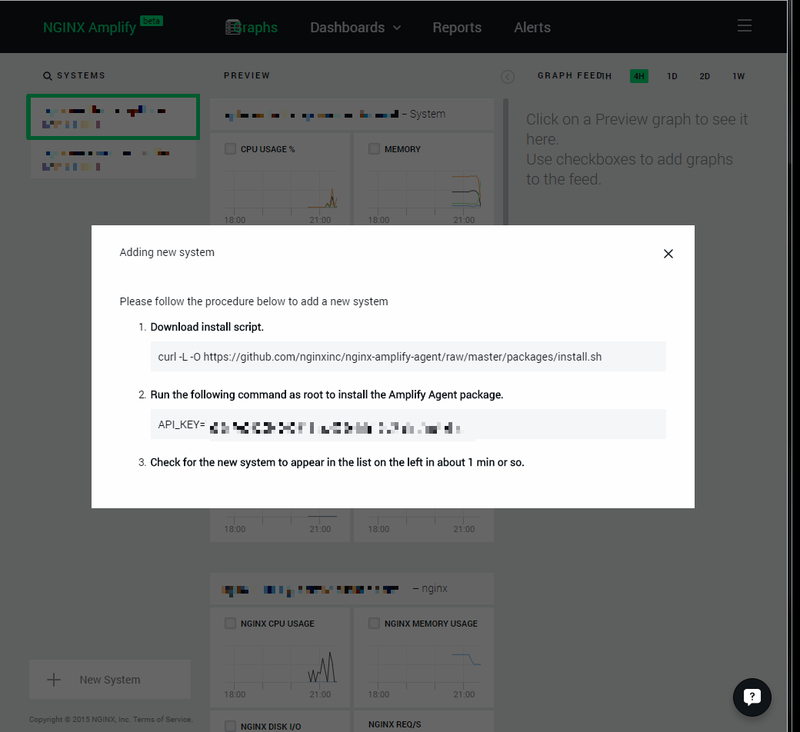This screenshot has width=800, height=732.
Task: Close the Adding new system dialog
Action: [668, 254]
